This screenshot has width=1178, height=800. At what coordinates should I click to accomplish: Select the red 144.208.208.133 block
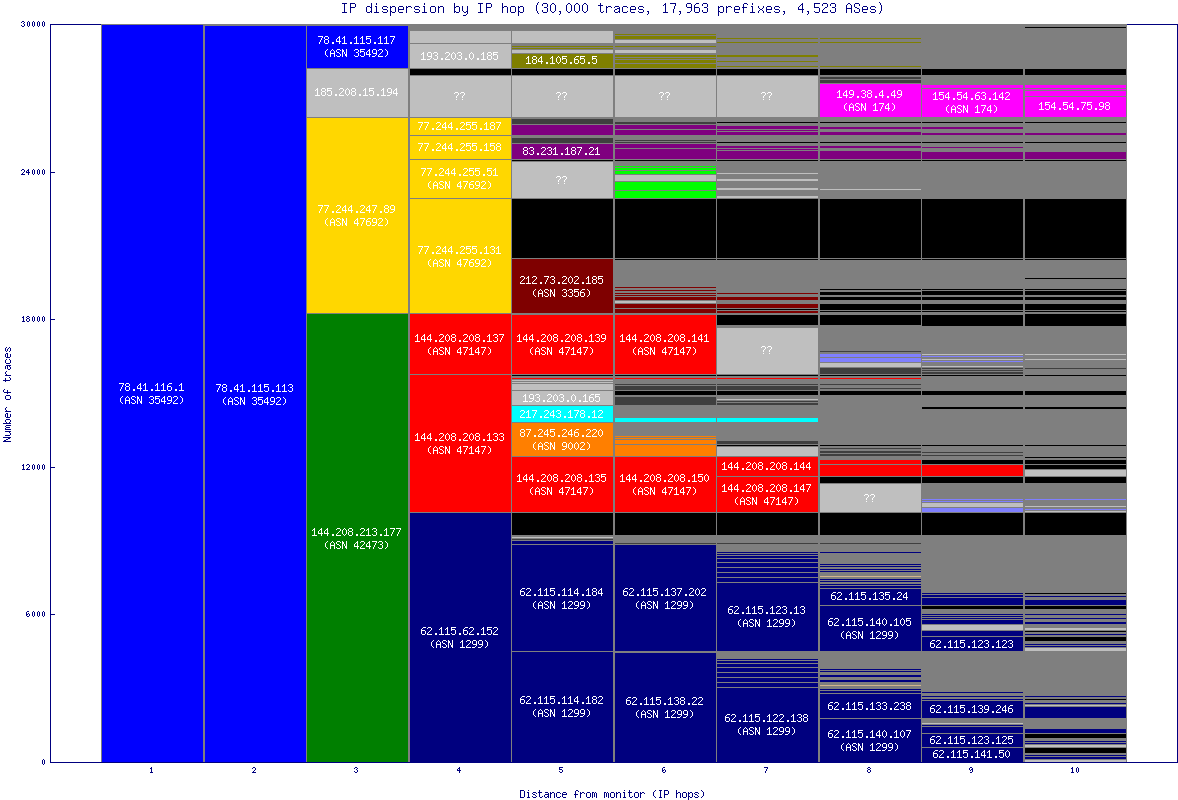[460, 440]
